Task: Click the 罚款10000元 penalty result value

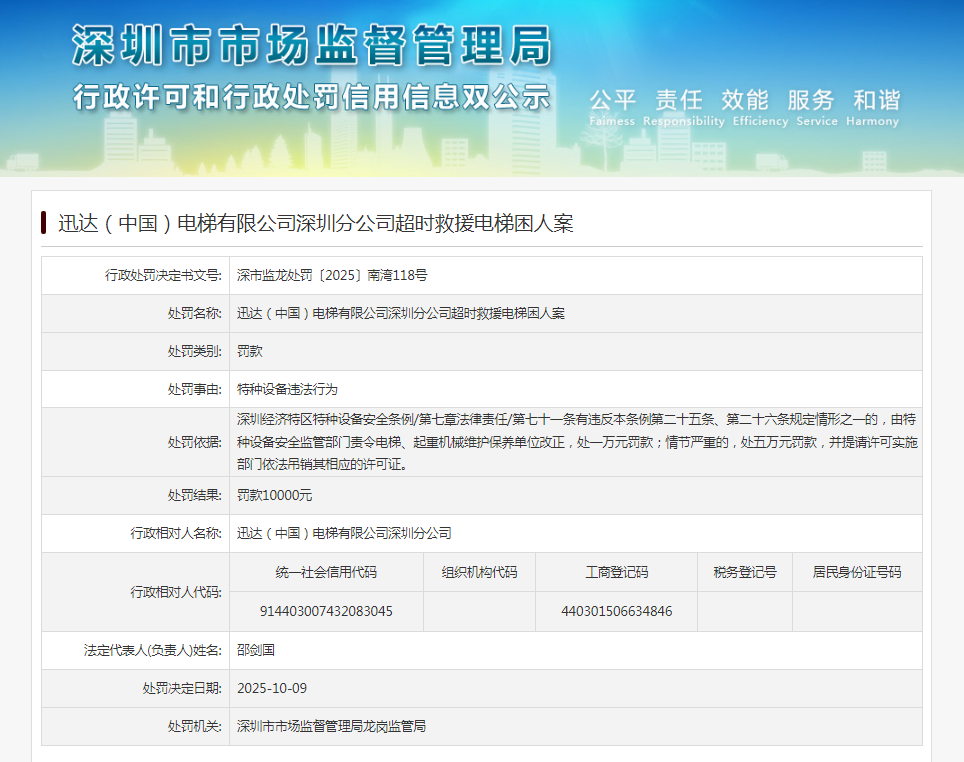Action: coord(275,495)
